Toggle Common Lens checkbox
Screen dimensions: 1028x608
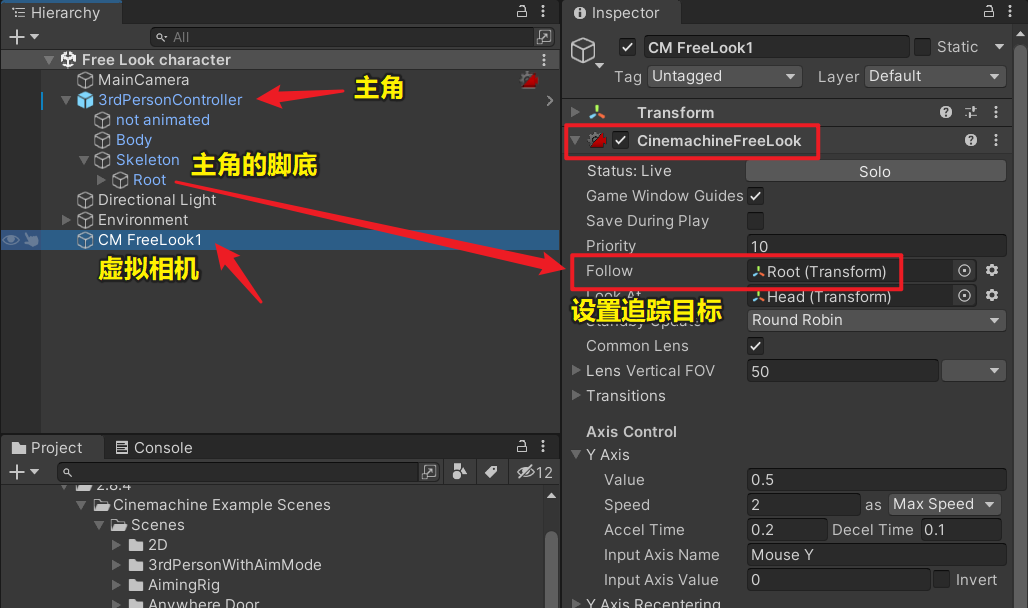tap(755, 346)
